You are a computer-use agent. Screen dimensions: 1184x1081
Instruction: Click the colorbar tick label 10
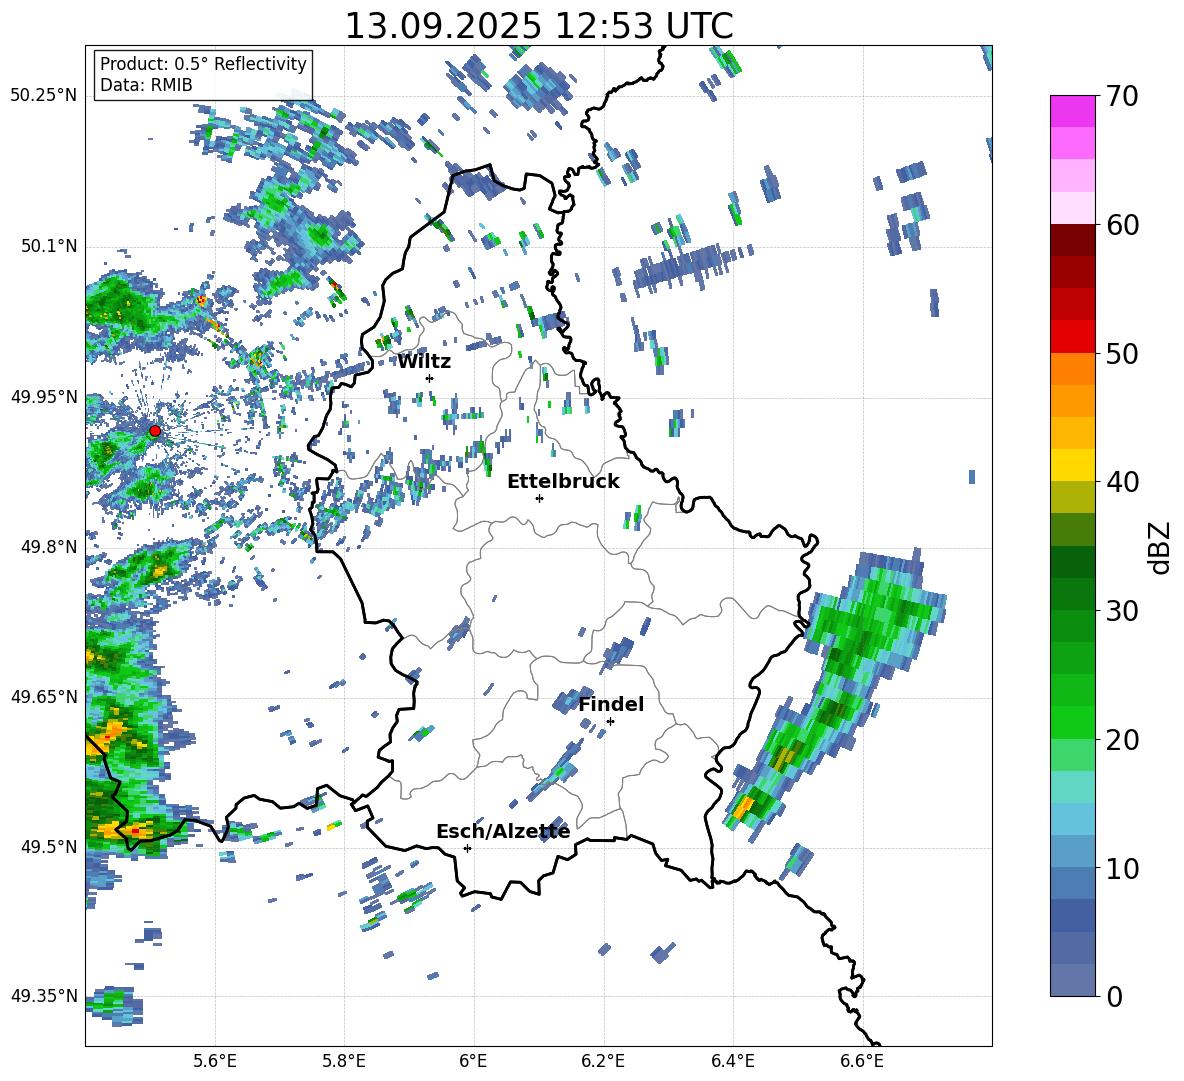pos(1122,868)
